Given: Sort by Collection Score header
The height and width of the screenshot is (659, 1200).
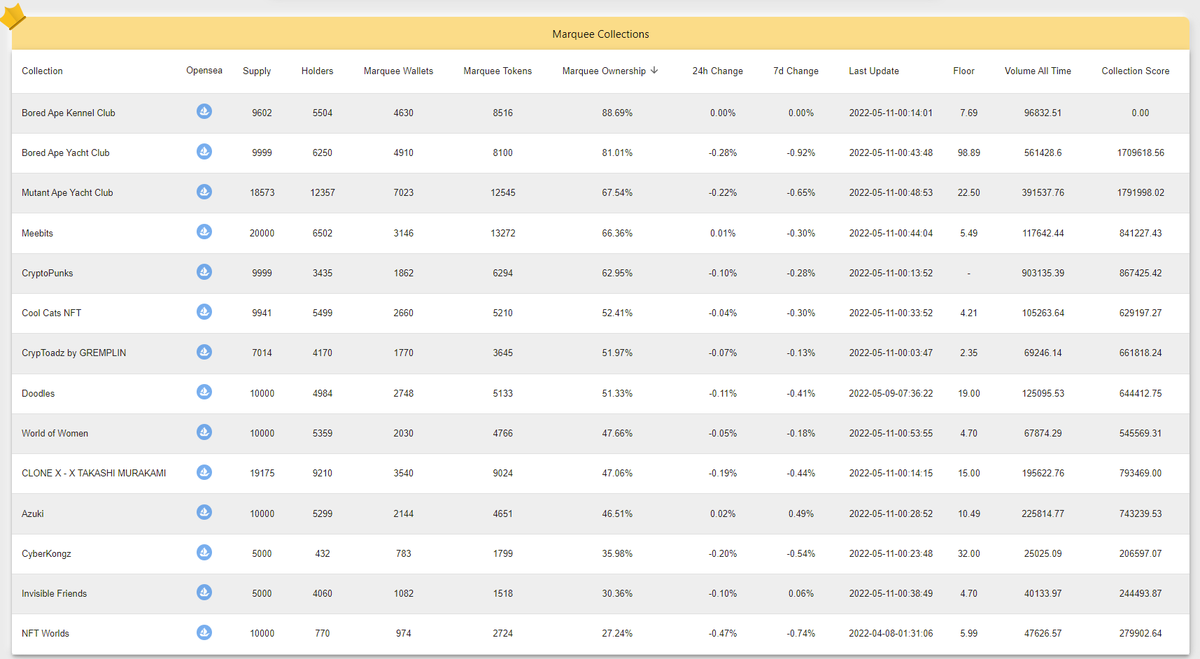Looking at the screenshot, I should tap(1135, 71).
